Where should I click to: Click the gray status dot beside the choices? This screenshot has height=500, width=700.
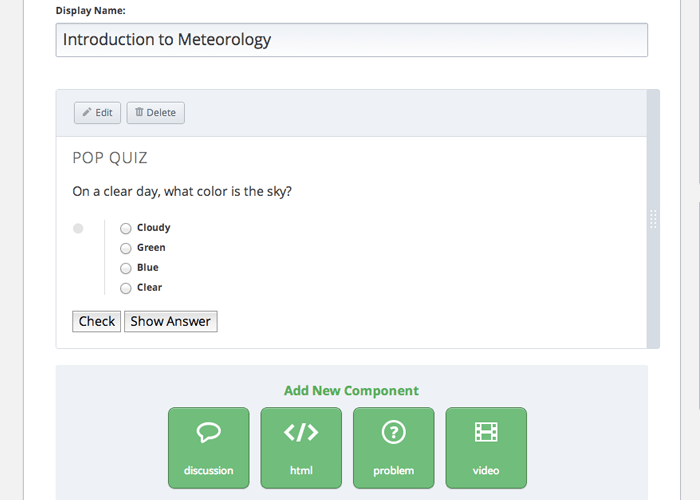78,229
